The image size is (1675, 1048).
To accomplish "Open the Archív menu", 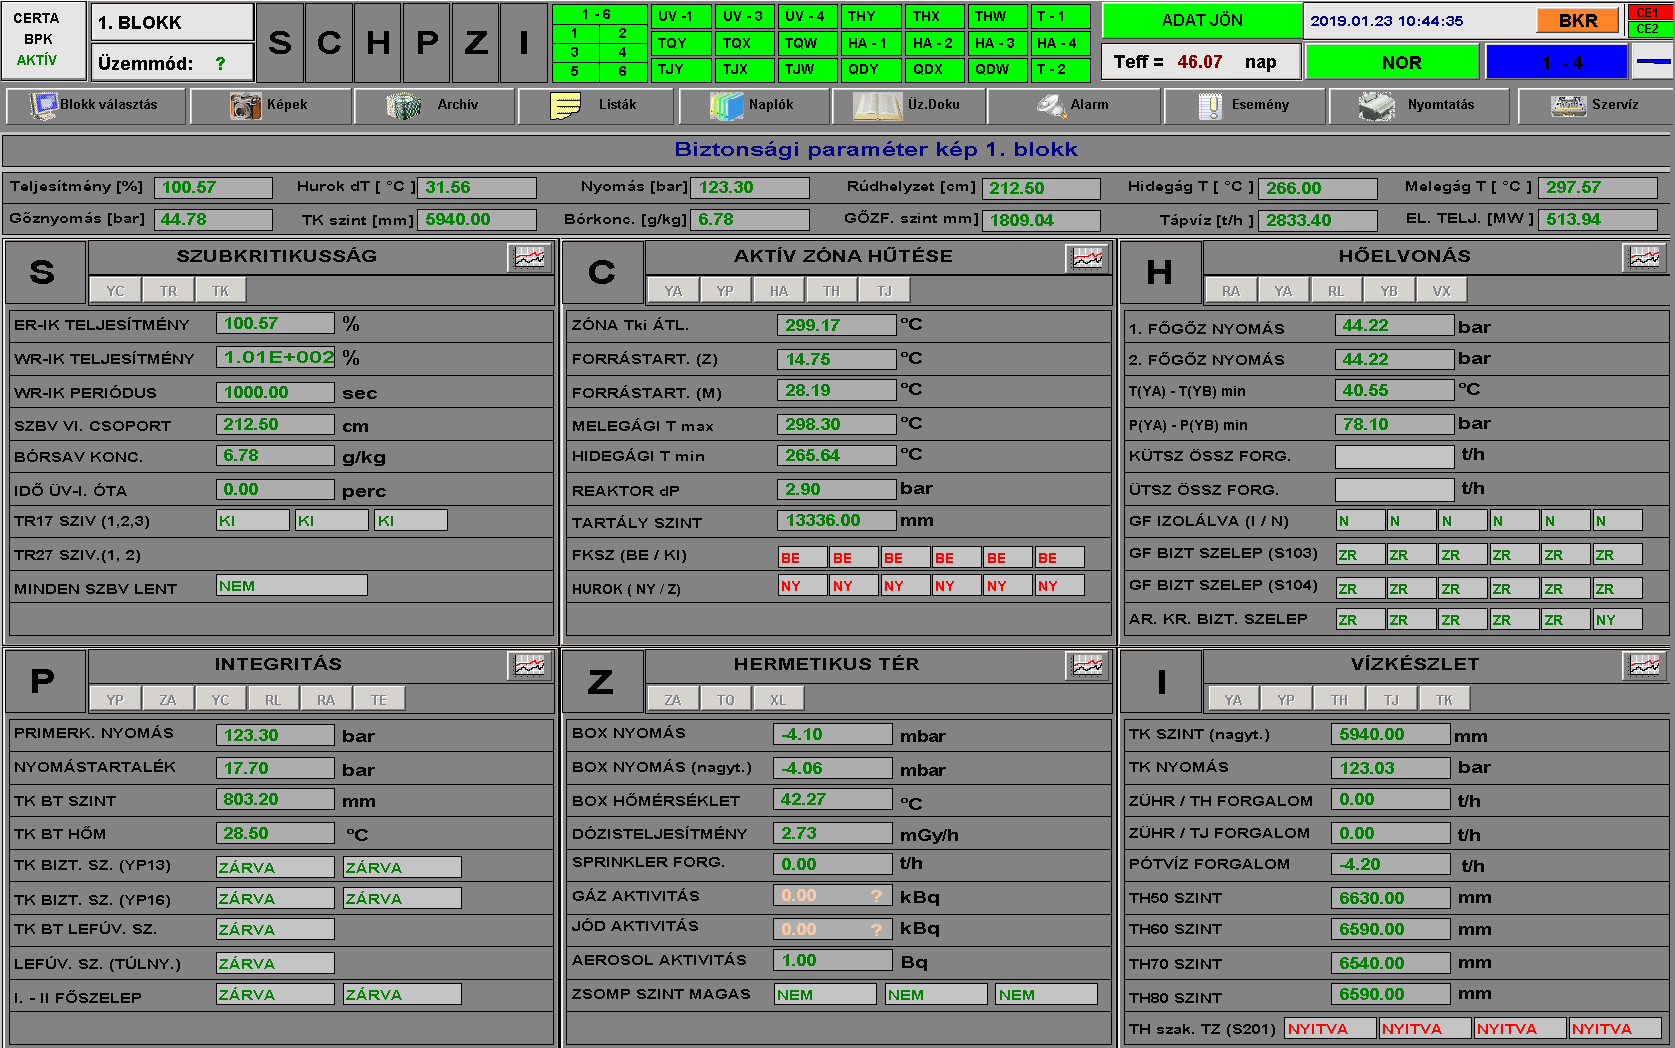I will 434,105.
